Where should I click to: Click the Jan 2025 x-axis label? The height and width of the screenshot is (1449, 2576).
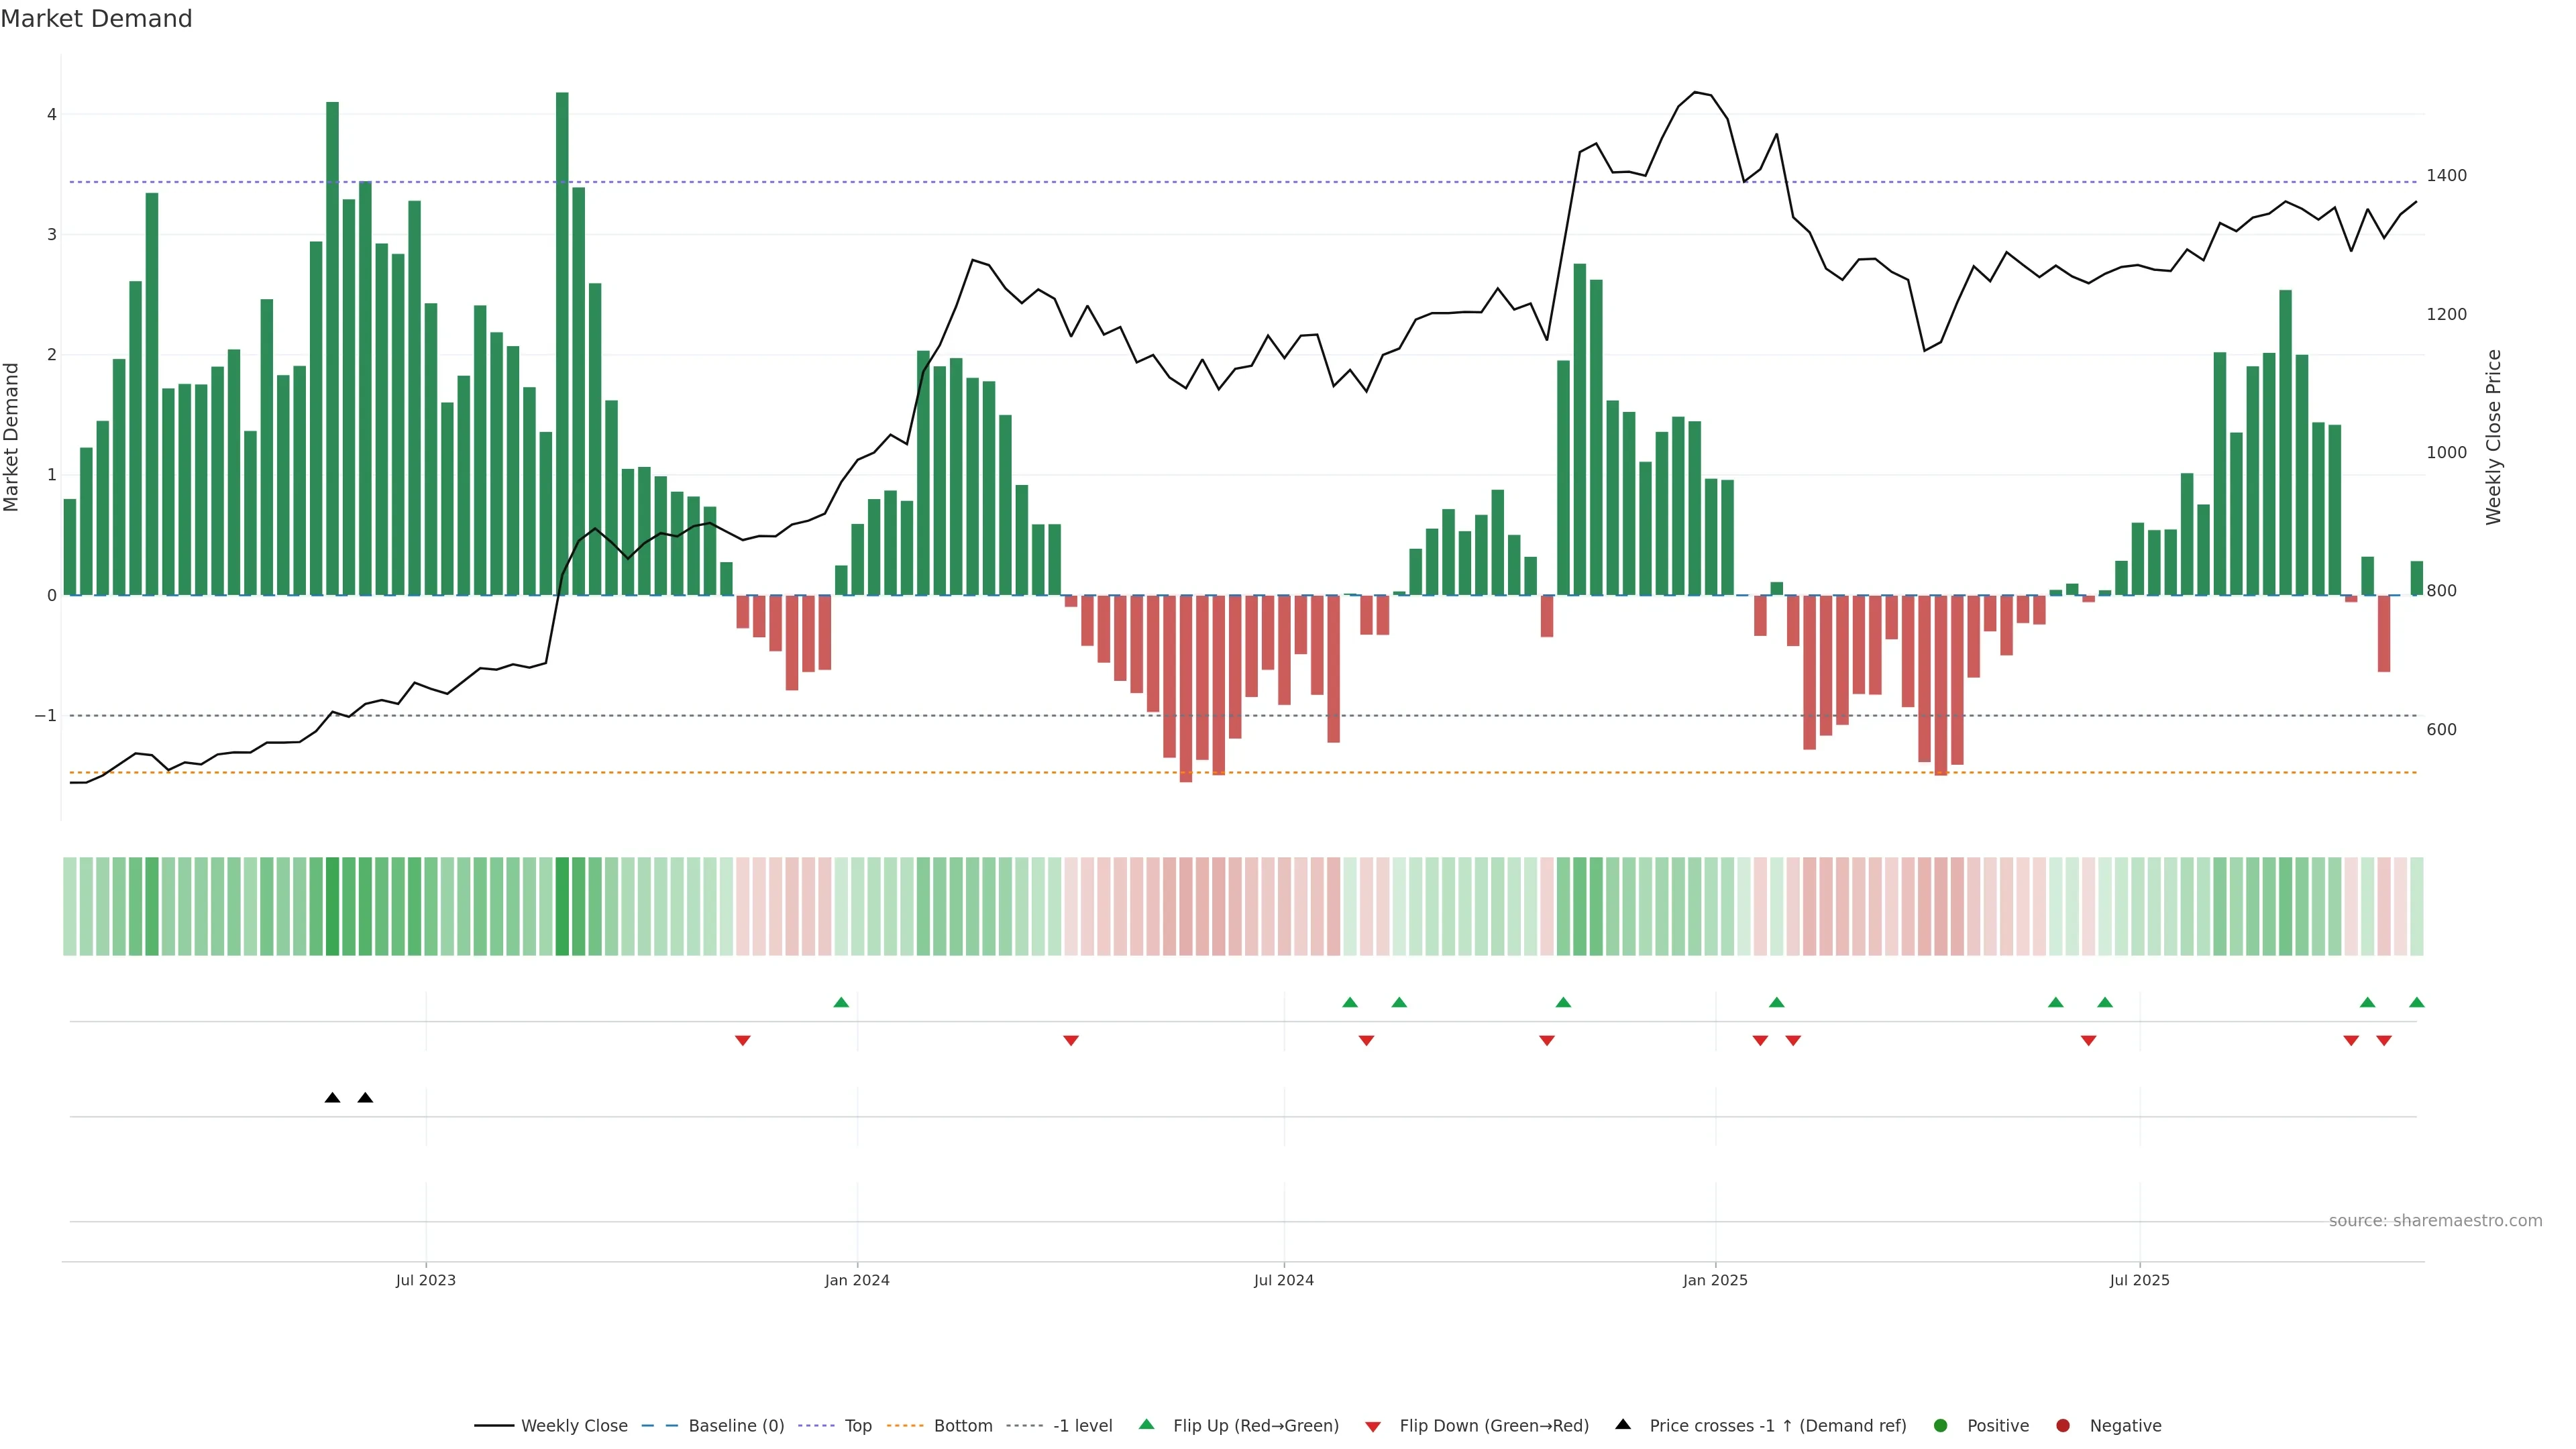coord(1715,1281)
